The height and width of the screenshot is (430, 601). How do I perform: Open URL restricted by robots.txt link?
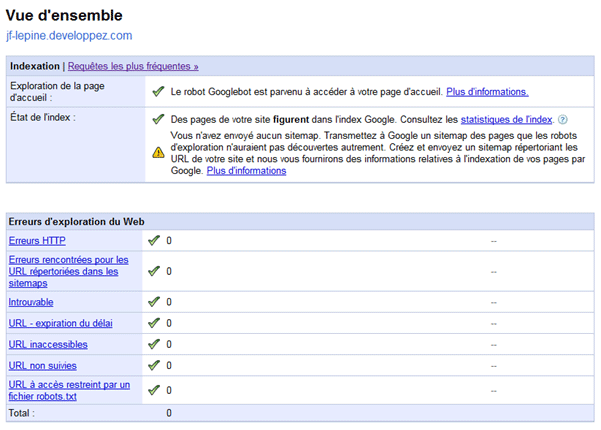[68, 390]
